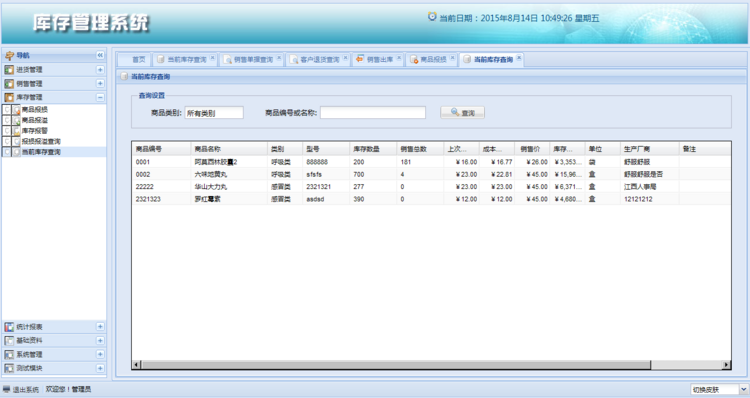Expand the 系统管理 section
This screenshot has width=750, height=398.
(x=100, y=354)
